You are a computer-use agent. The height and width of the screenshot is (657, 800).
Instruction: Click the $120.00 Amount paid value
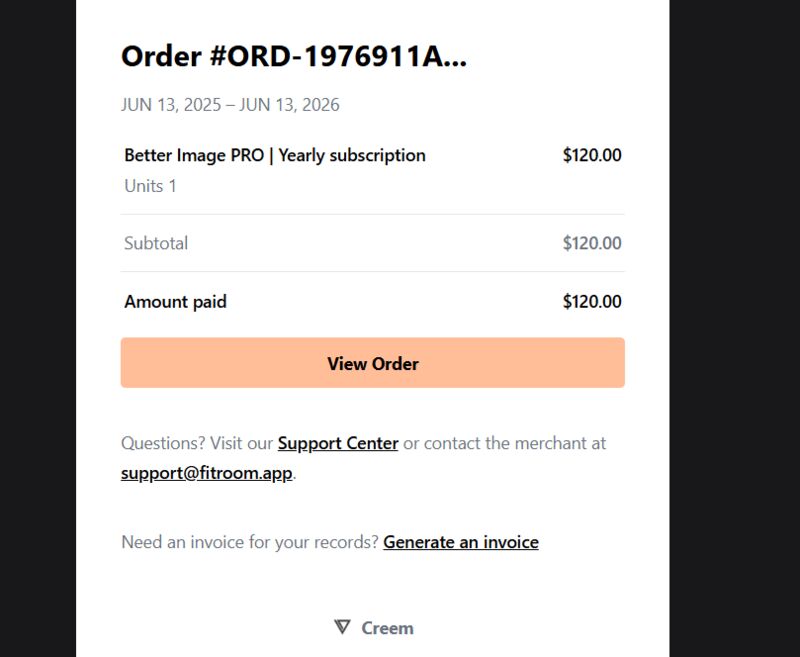[592, 301]
